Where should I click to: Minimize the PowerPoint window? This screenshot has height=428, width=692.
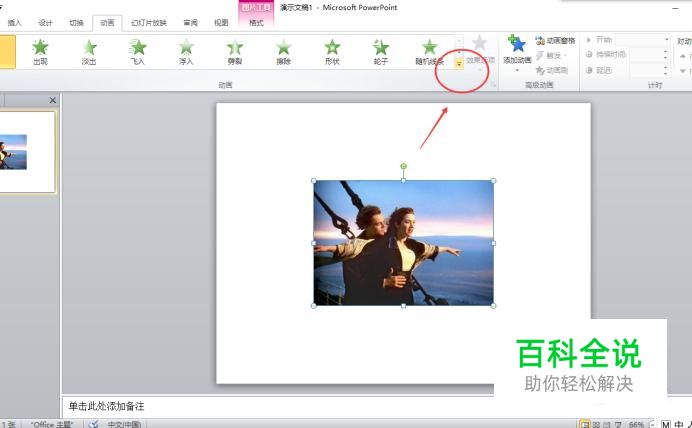click(676, 8)
